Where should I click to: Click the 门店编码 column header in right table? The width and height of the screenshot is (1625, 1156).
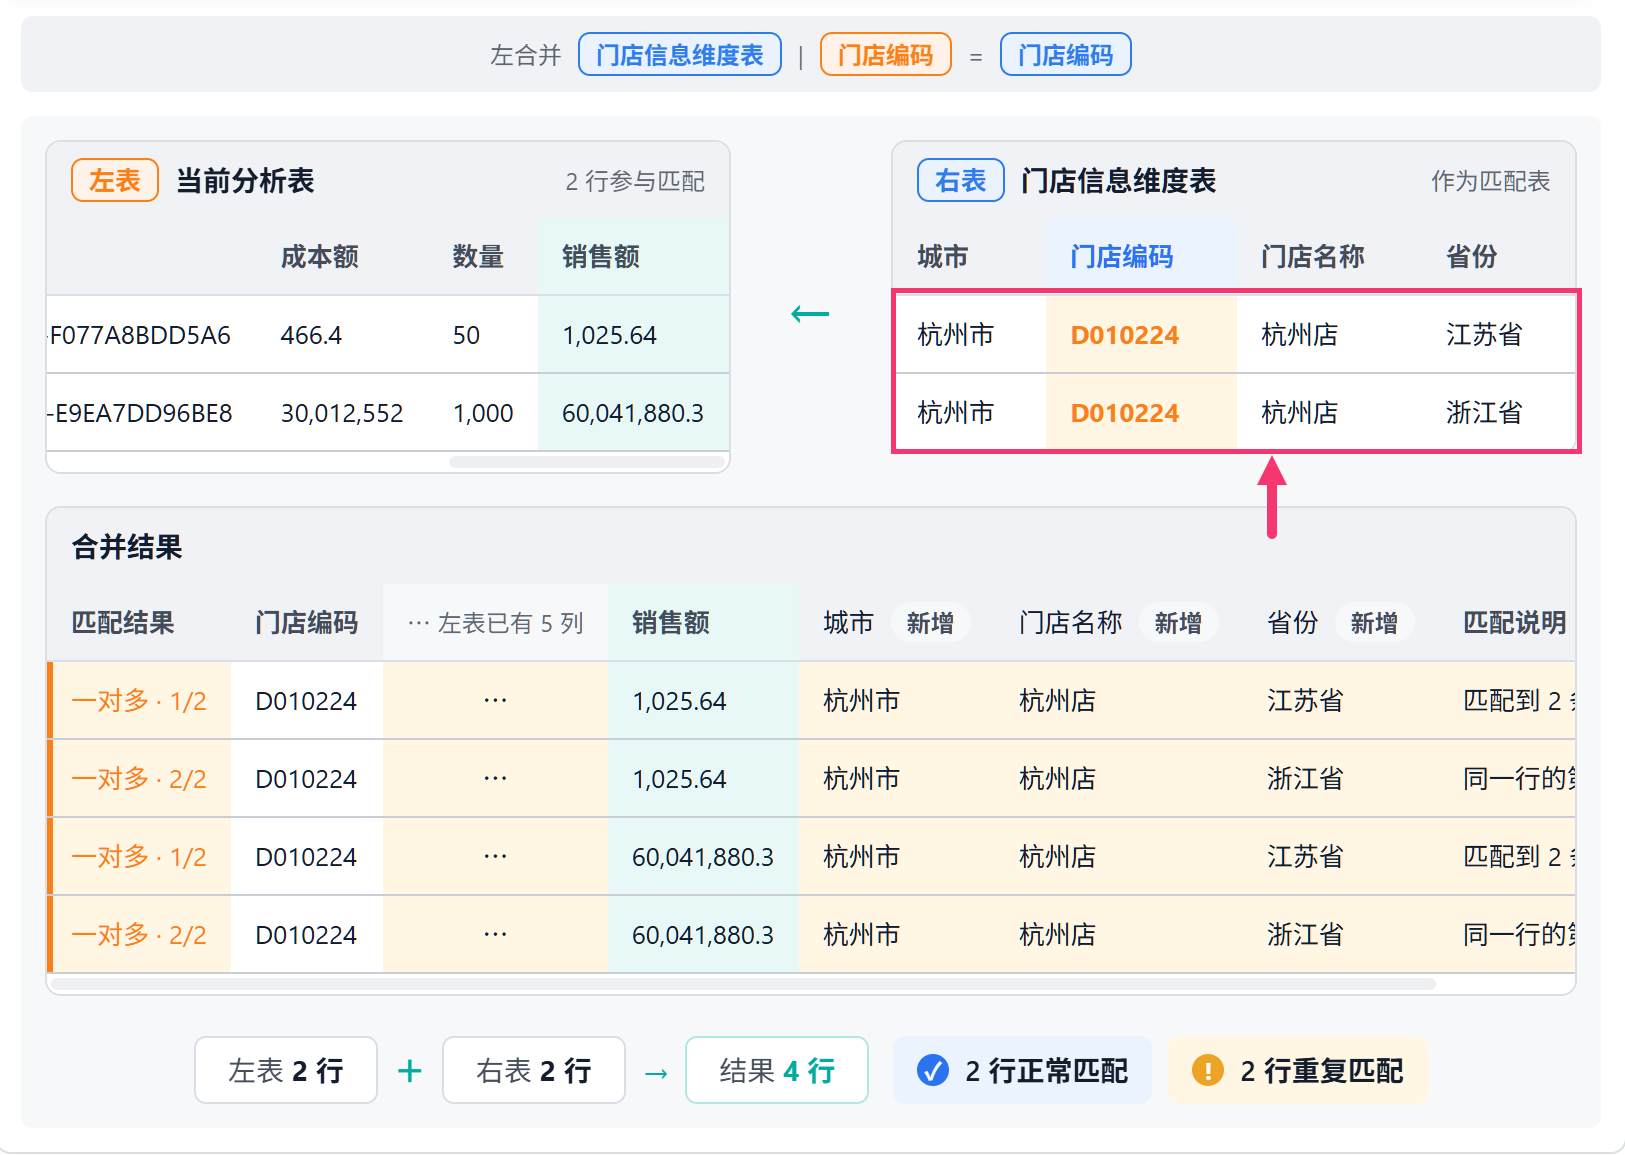coord(1122,257)
